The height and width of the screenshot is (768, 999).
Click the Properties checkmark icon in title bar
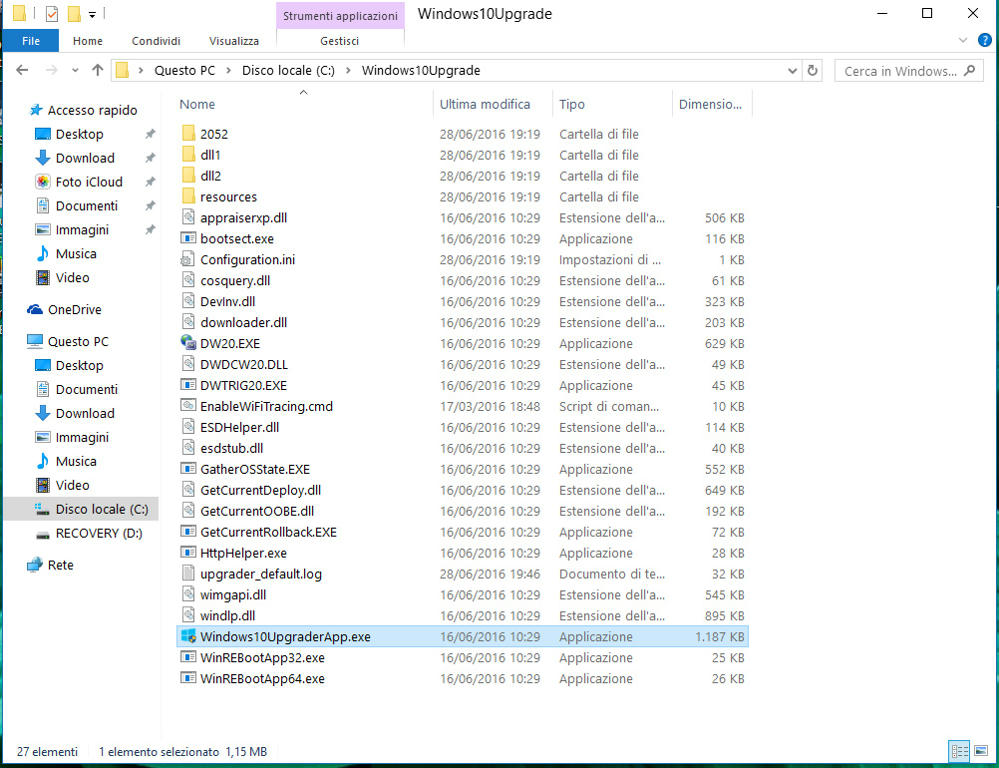53,14
